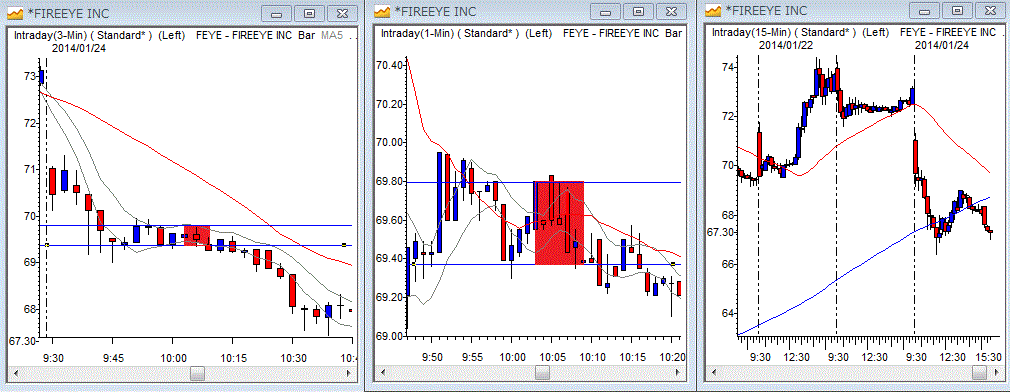Click the '9:50' time label in 1-Min chart
Viewport: 1010px width, 392px height.
tap(431, 357)
